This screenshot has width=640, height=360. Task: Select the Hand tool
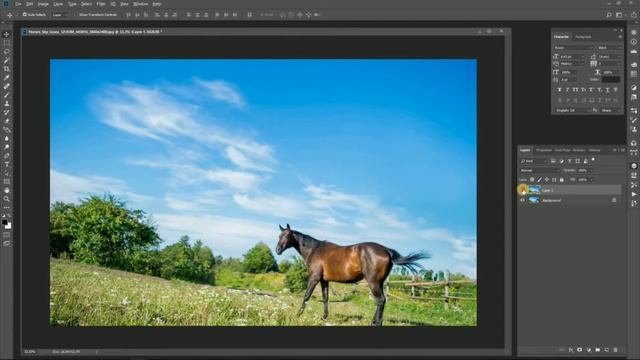point(7,190)
